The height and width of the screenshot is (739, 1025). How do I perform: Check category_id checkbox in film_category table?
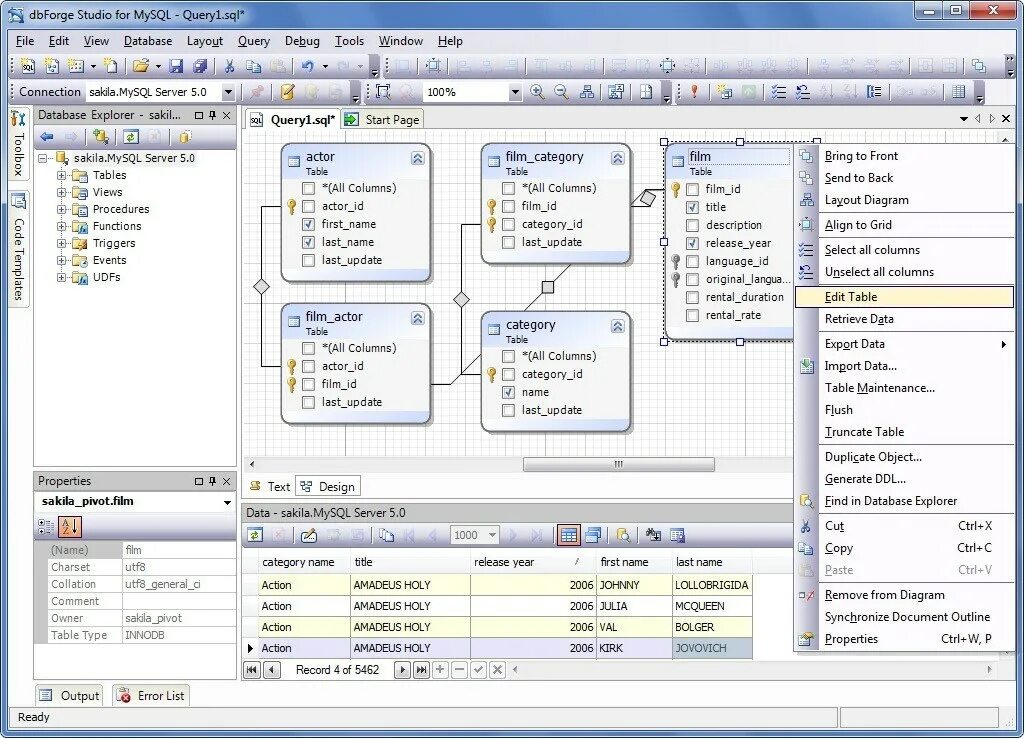coord(509,224)
